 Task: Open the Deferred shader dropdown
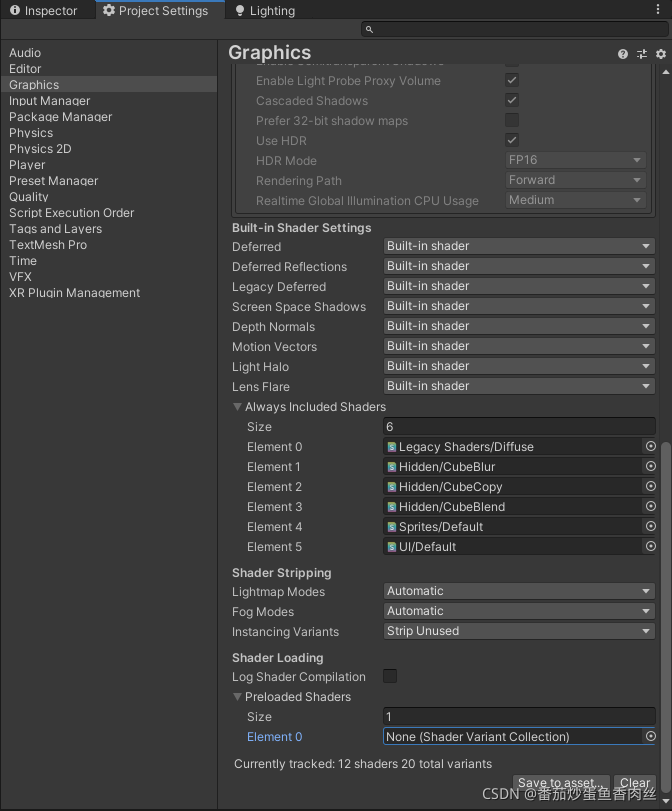click(x=519, y=246)
